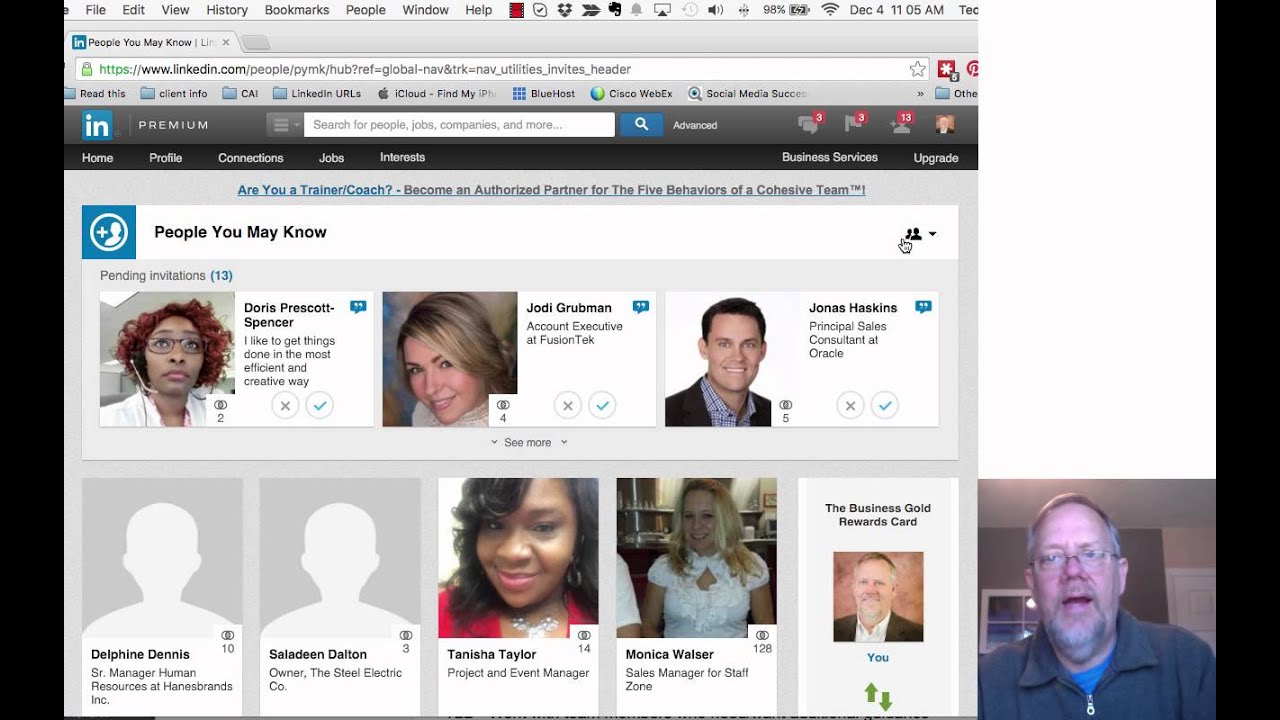Expand See more pending invitations

click(x=528, y=442)
